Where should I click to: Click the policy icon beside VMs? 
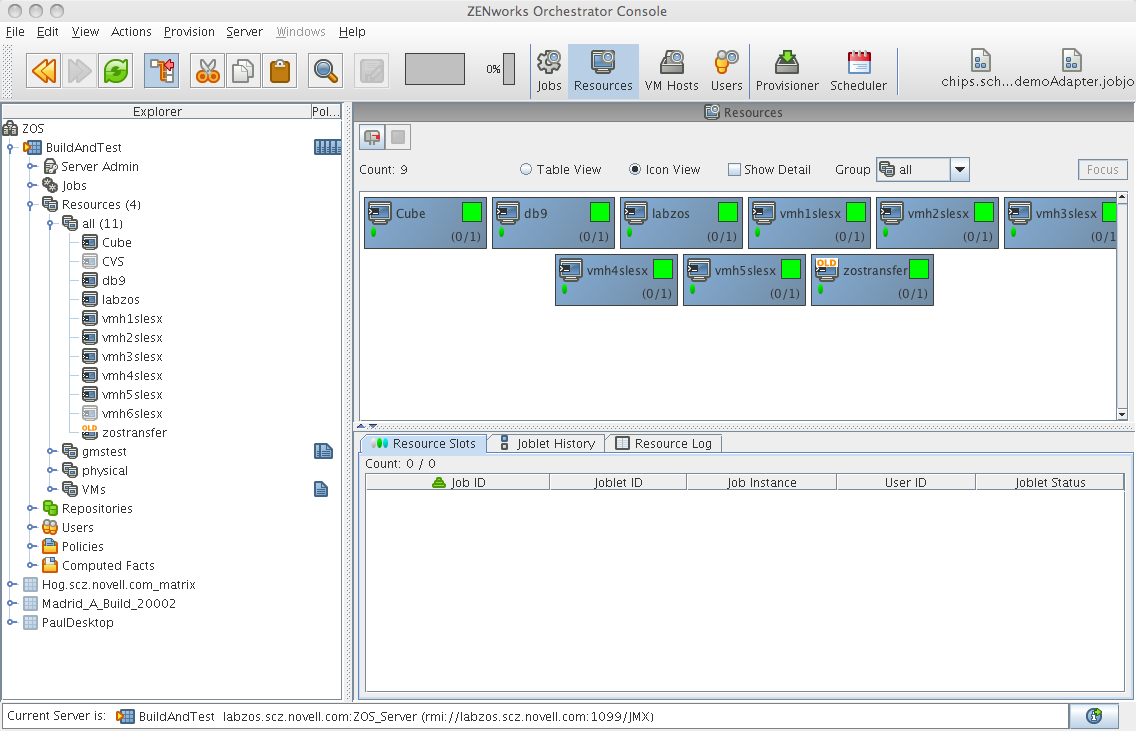[321, 489]
